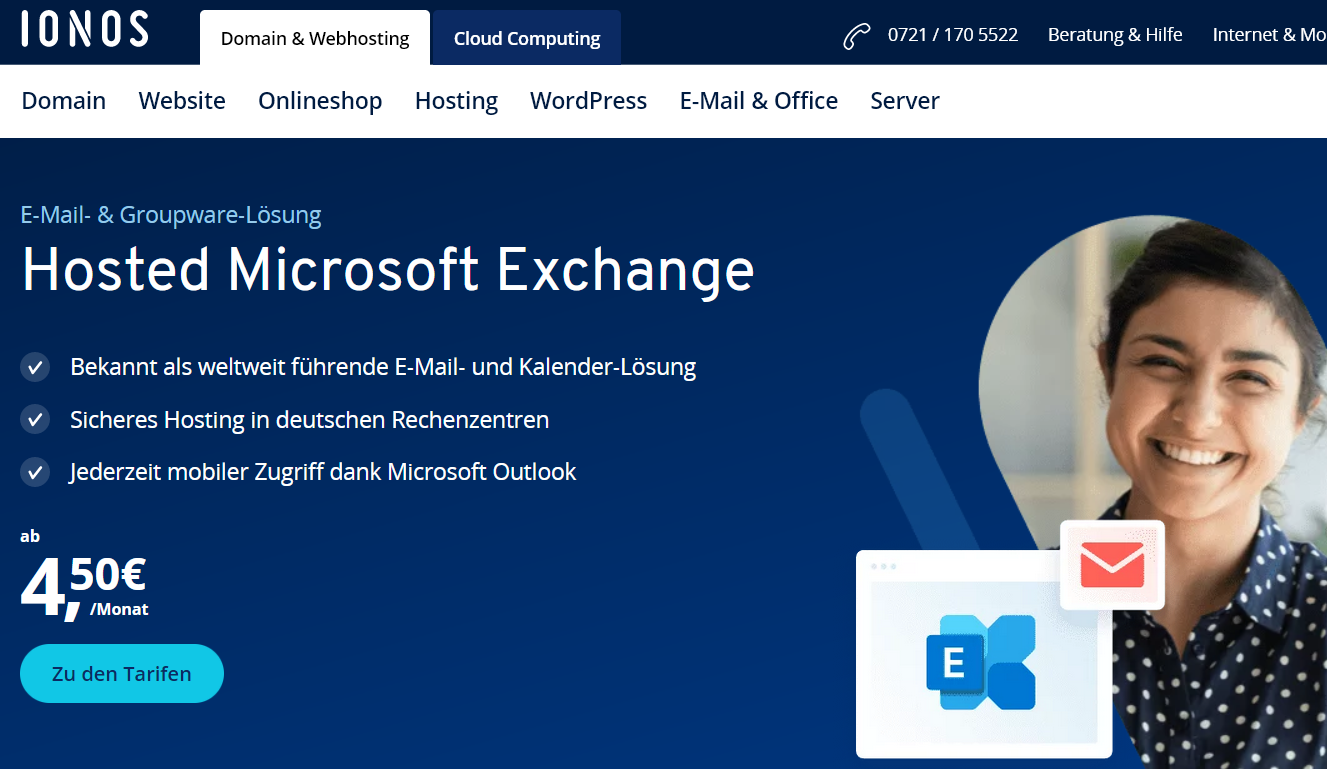Click checkmark icon beside Sicheres Hosting line
Image resolution: width=1327 pixels, height=769 pixels.
point(35,419)
